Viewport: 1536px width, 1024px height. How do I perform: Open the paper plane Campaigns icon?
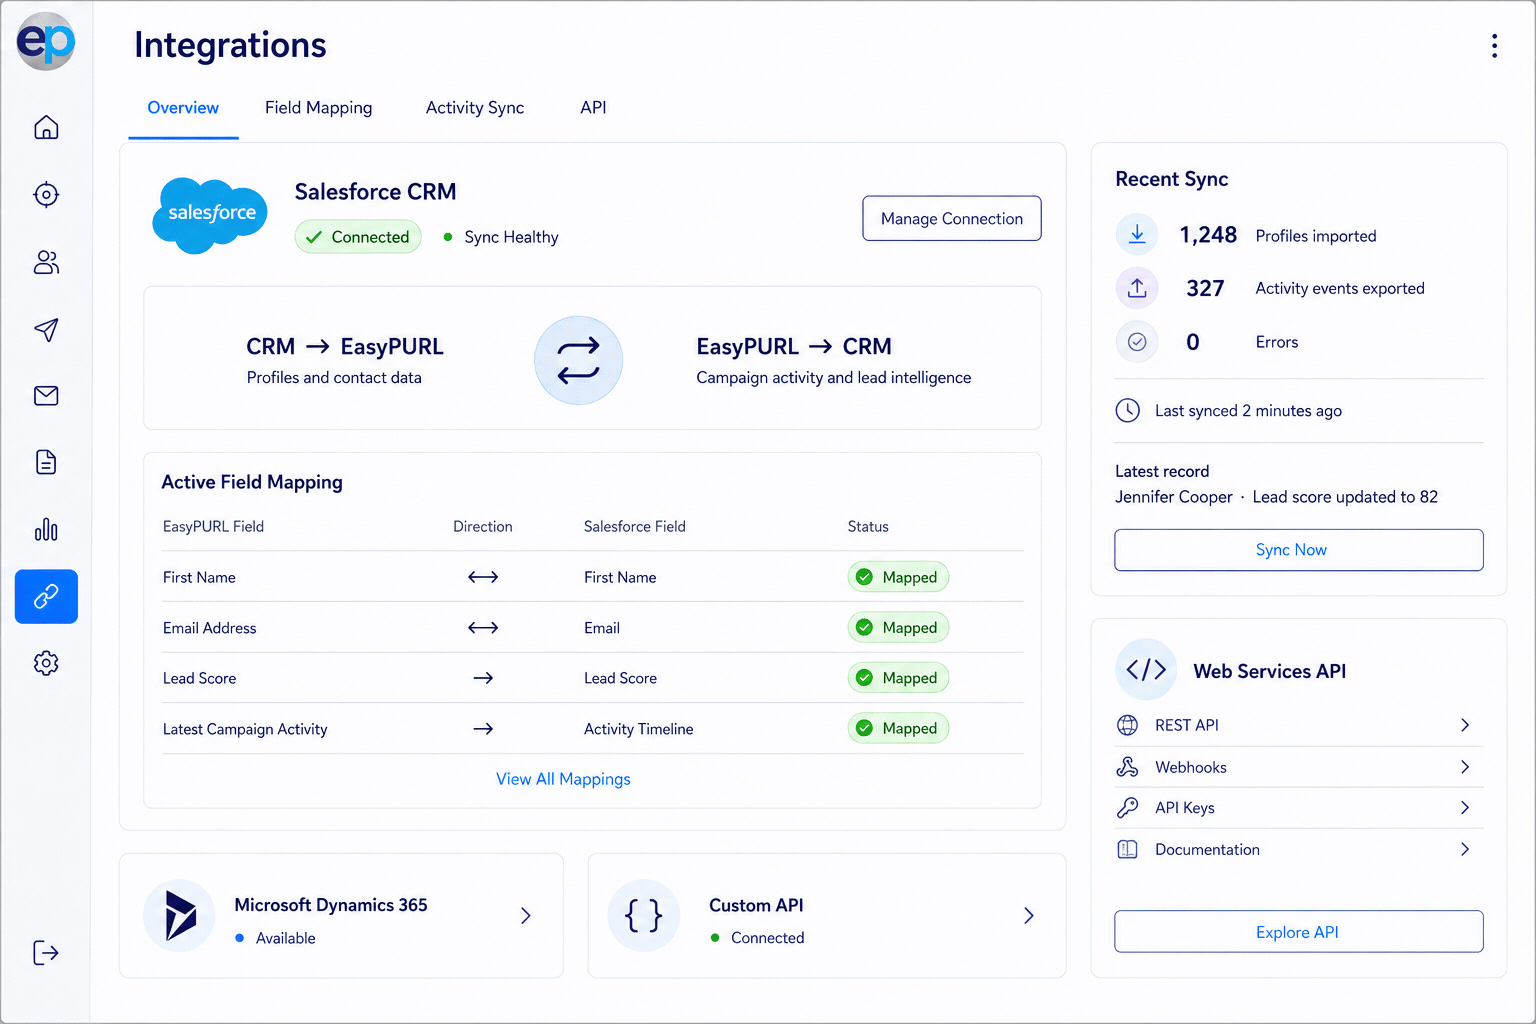46,329
